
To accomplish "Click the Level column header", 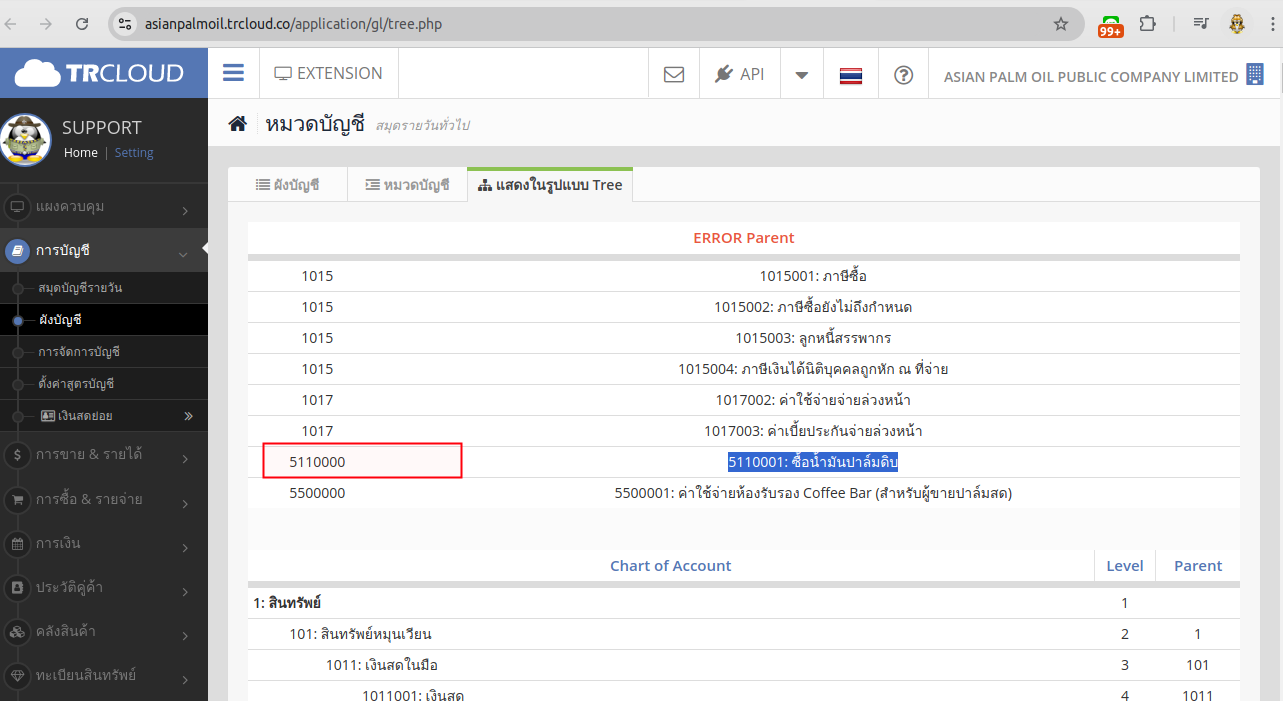I will pos(1125,565).
